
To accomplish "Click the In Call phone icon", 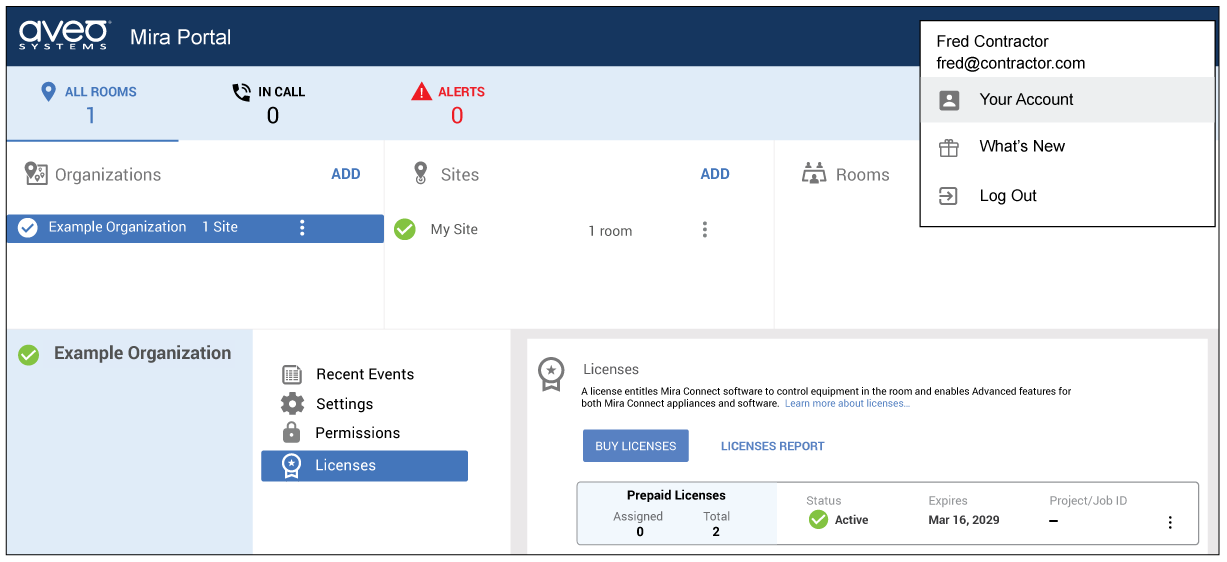I will pyautogui.click(x=241, y=92).
